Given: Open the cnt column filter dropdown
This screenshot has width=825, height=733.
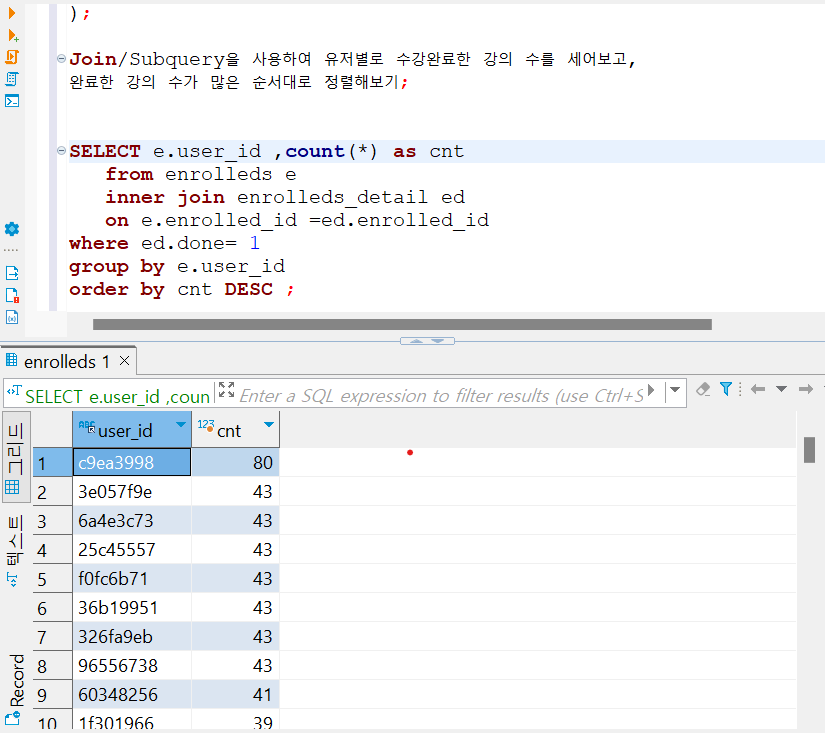Looking at the screenshot, I should (x=269, y=425).
